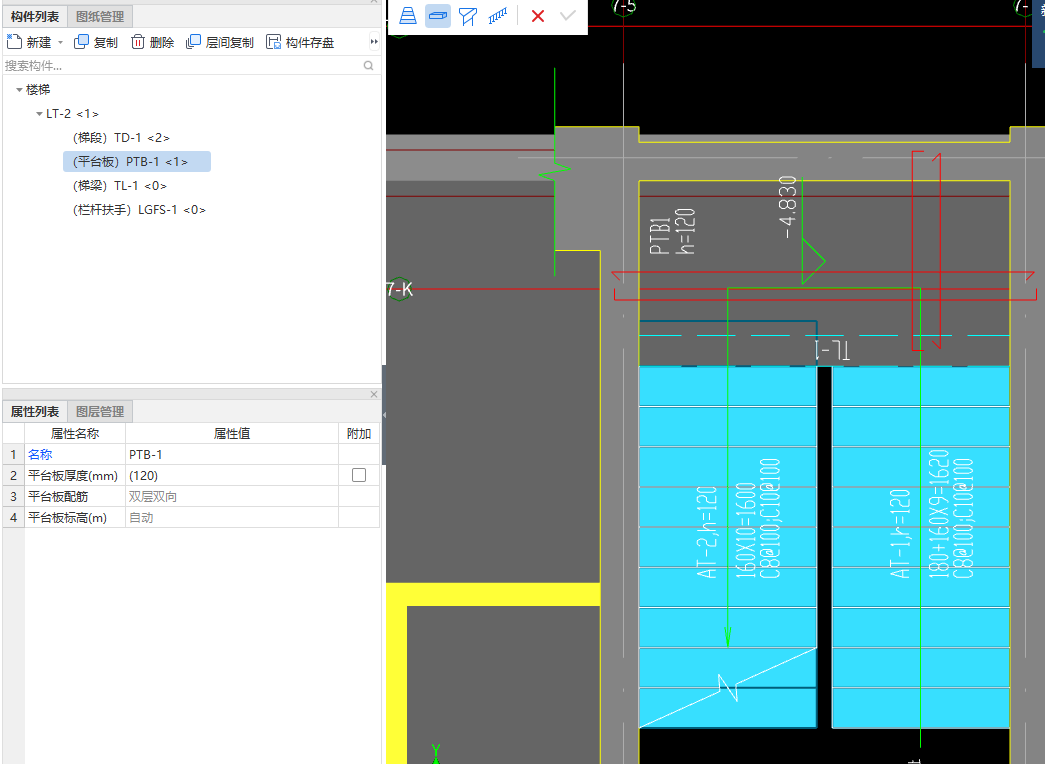Tick the 附加 checkbox for 平台板厚度

pyautogui.click(x=359, y=475)
